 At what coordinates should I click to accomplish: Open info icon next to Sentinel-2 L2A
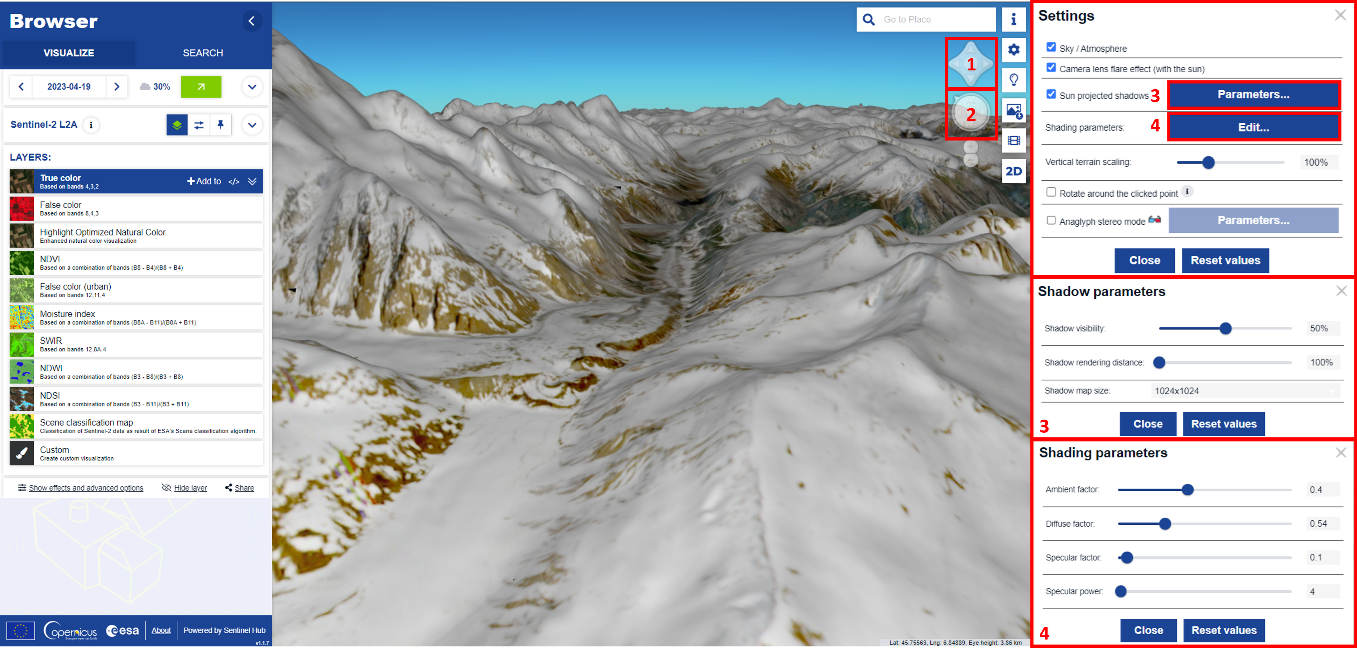point(91,125)
